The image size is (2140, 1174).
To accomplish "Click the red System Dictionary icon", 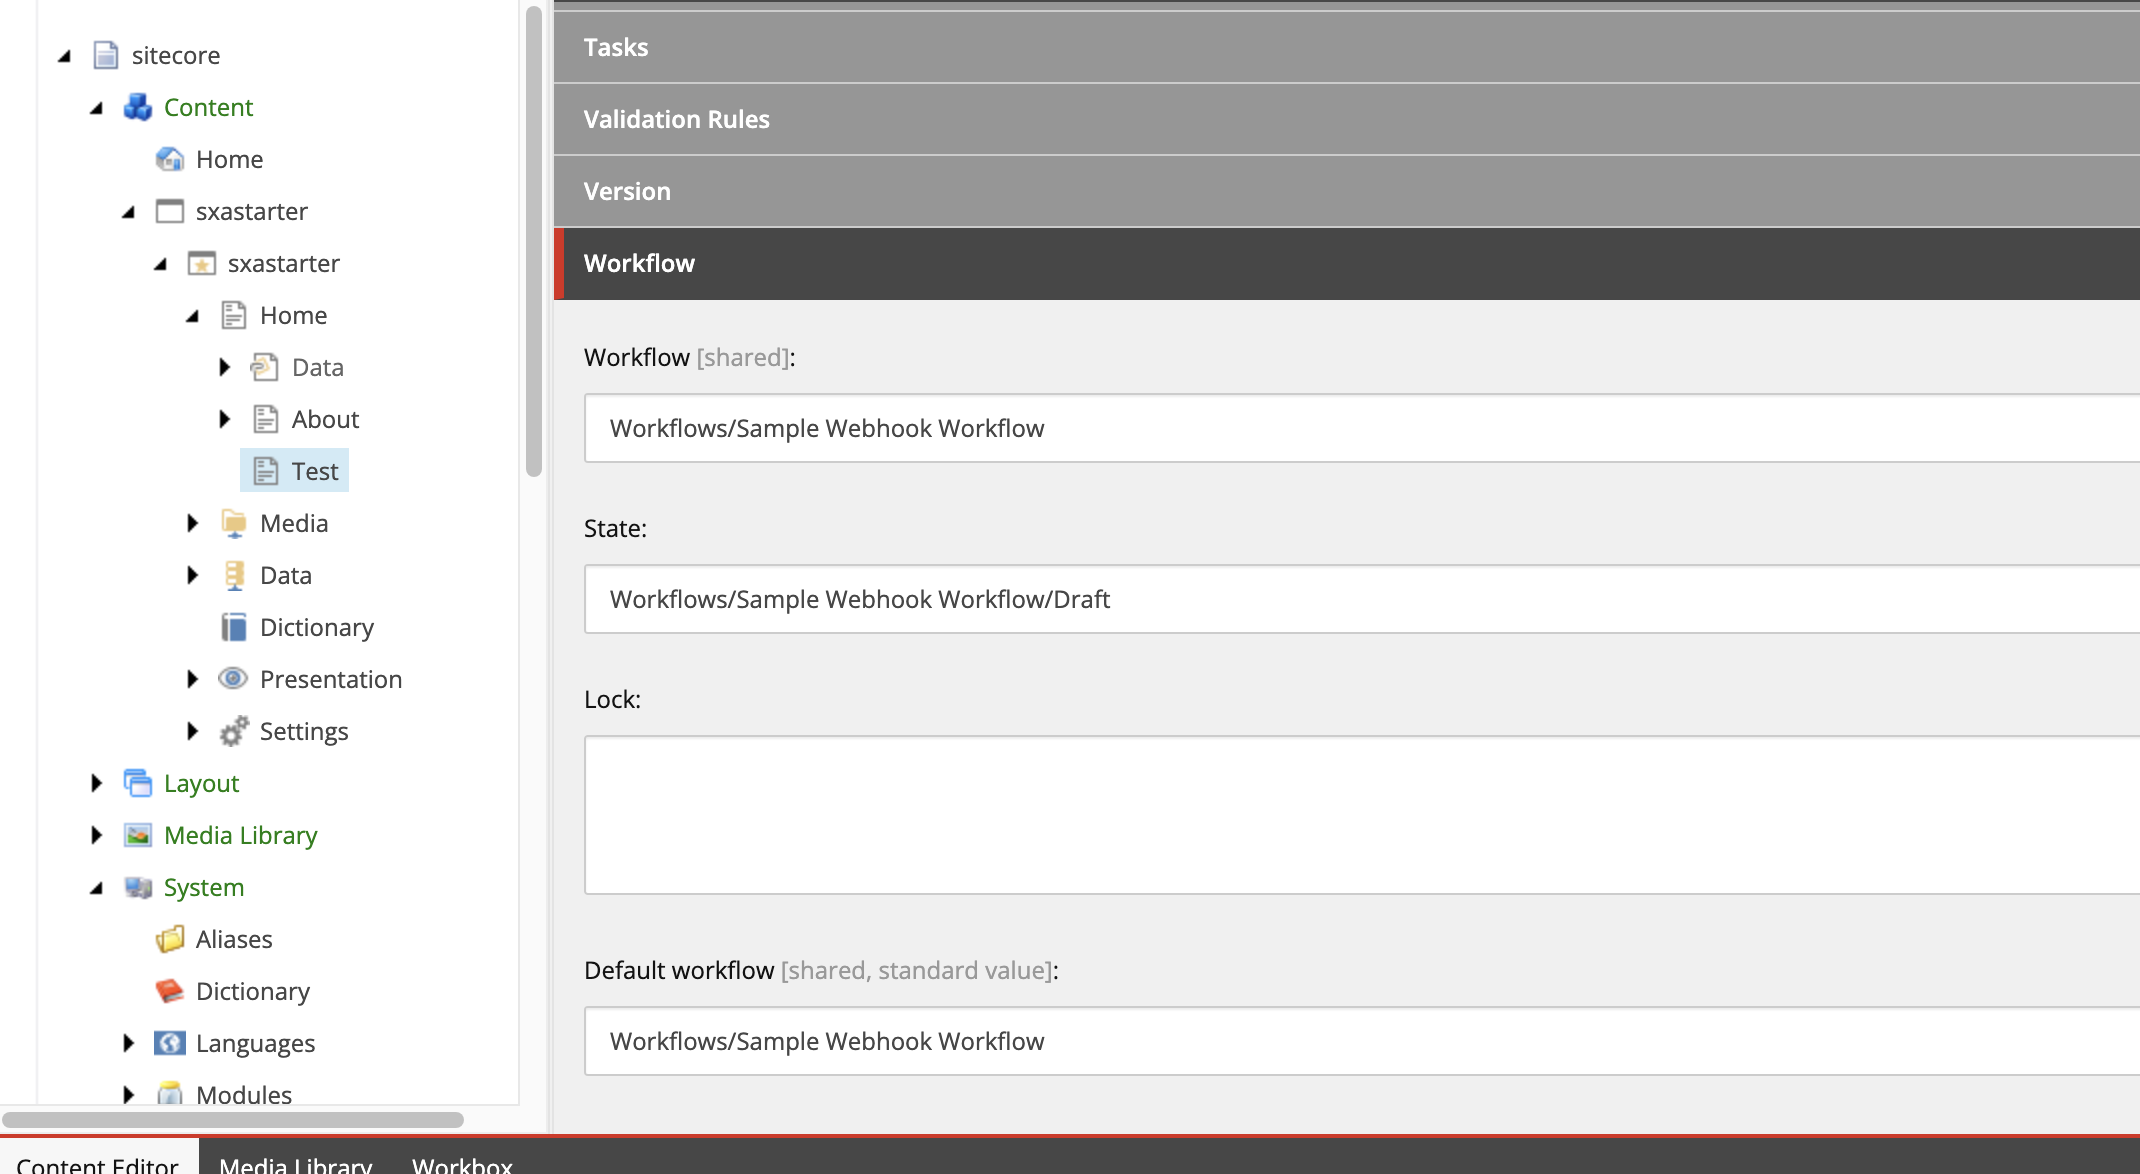I will [170, 991].
